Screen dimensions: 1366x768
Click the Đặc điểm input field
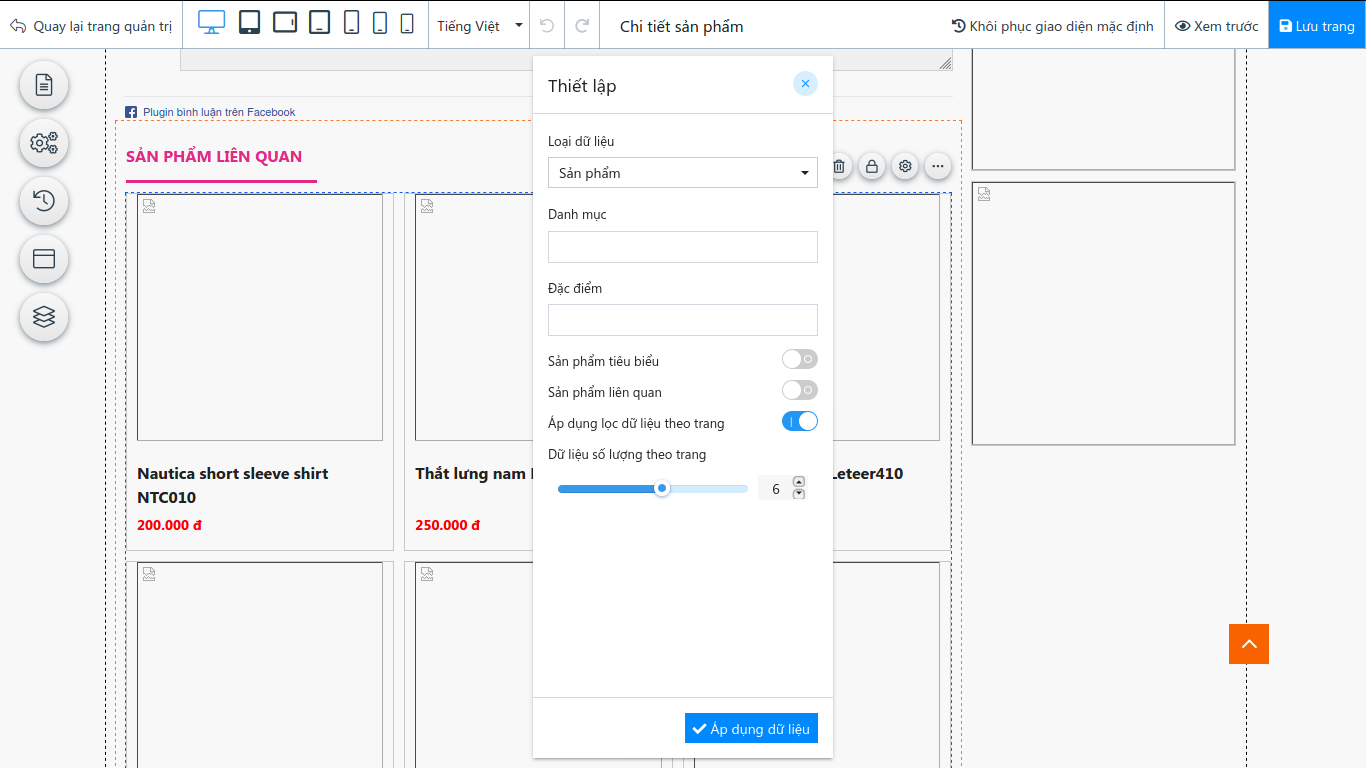pyautogui.click(x=683, y=320)
